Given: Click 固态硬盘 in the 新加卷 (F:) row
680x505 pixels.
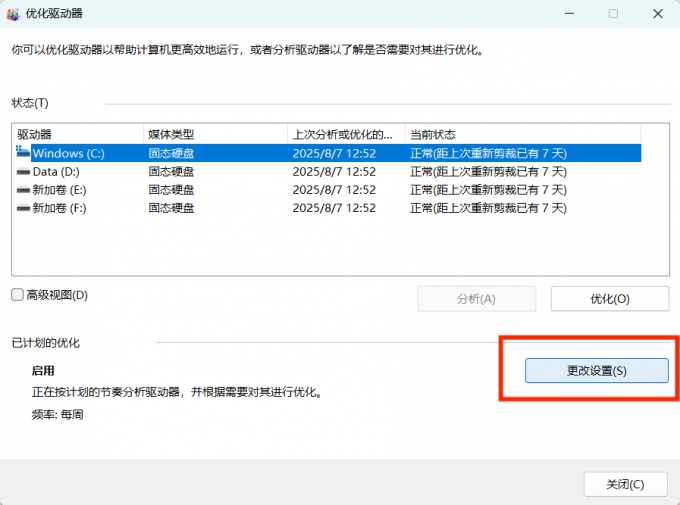Looking at the screenshot, I should (171, 208).
